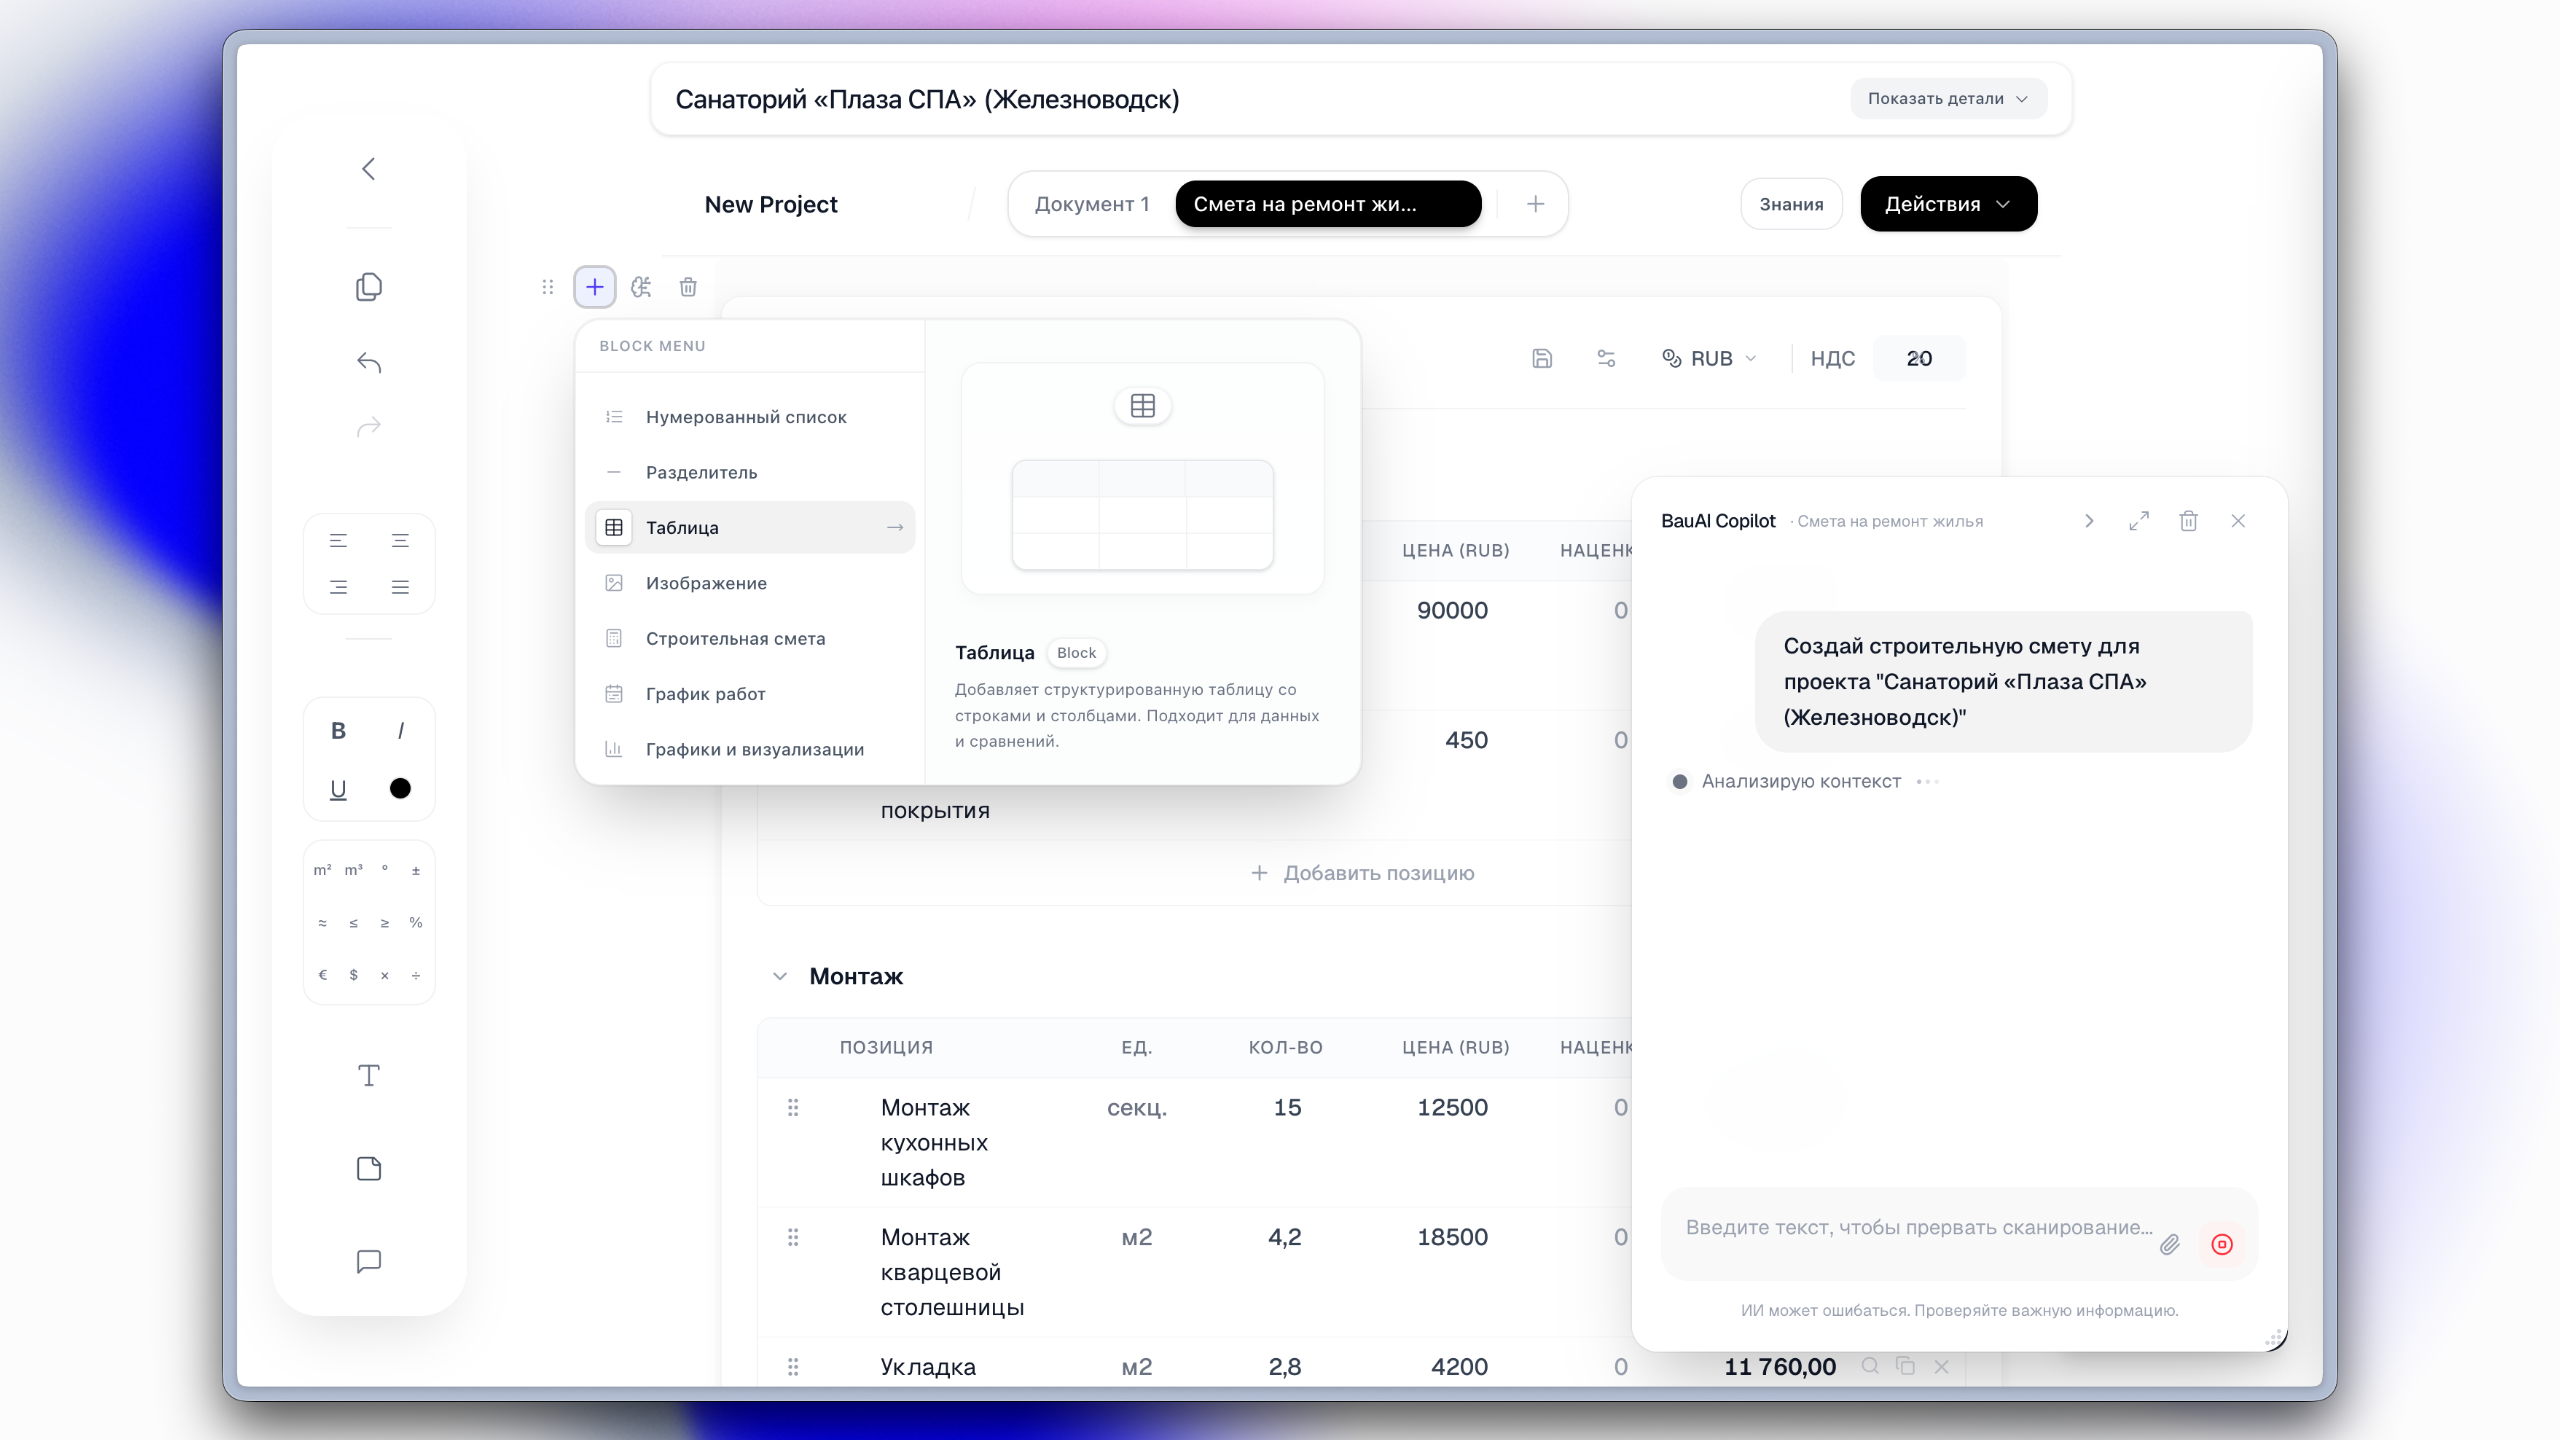Select the text tool T icon

pyautogui.click(x=369, y=1076)
